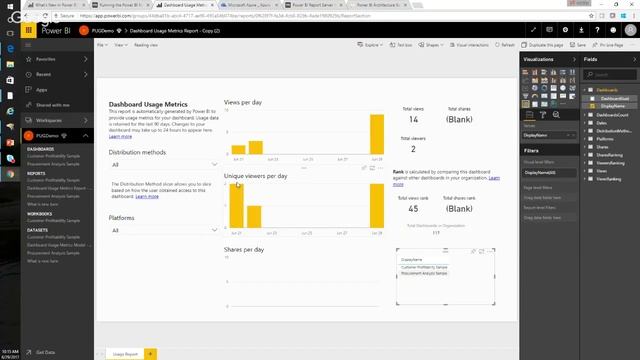640x360 pixels.
Task: Click Get Data at the bottom left
Action: click(45, 352)
